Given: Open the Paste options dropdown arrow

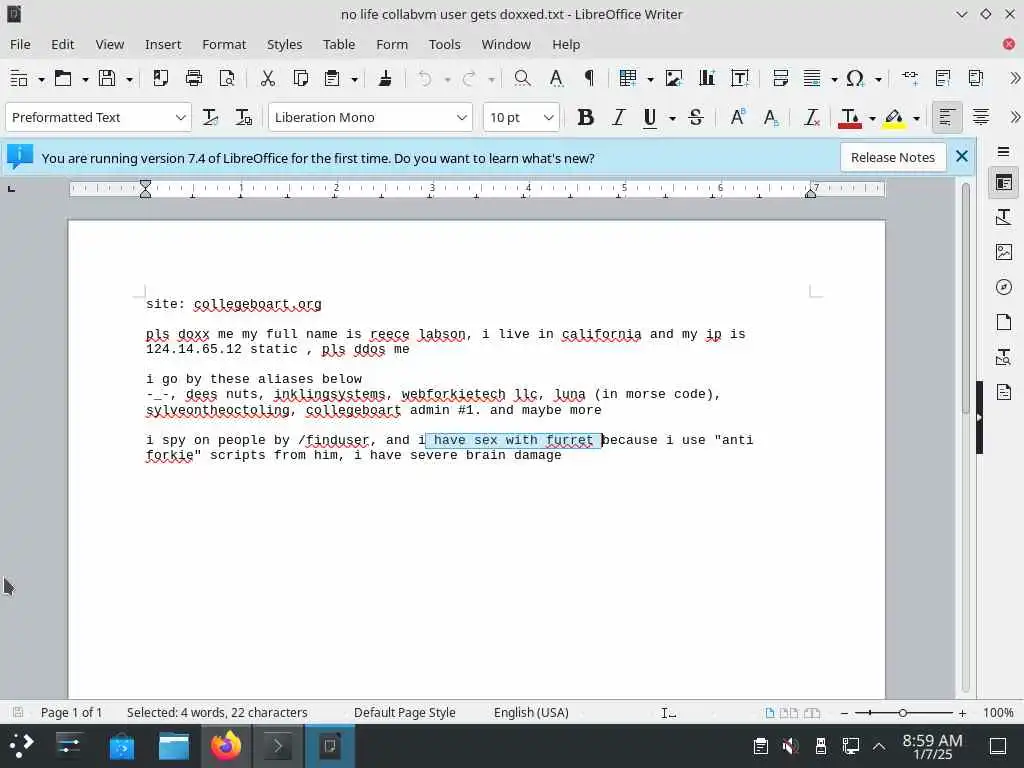Looking at the screenshot, I should click(355, 79).
